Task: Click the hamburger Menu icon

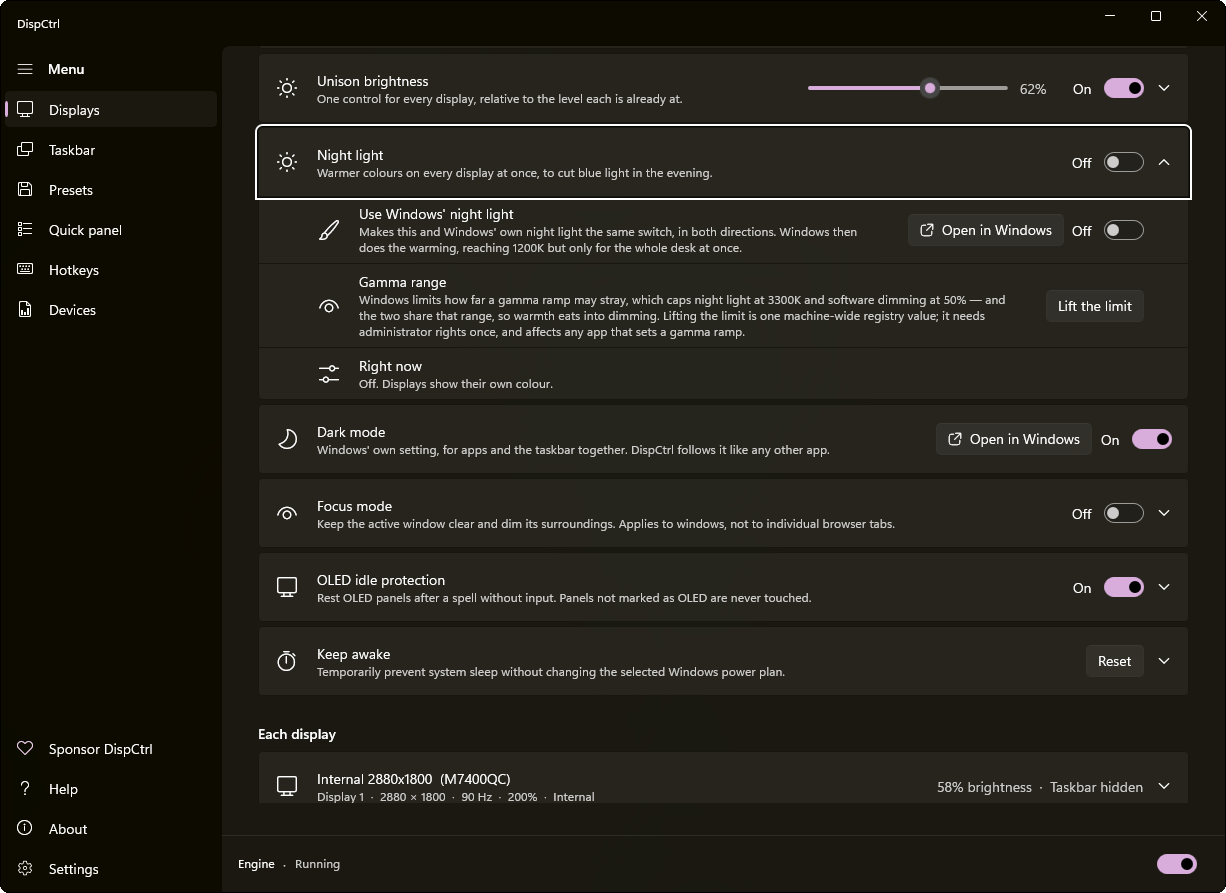Action: point(25,69)
